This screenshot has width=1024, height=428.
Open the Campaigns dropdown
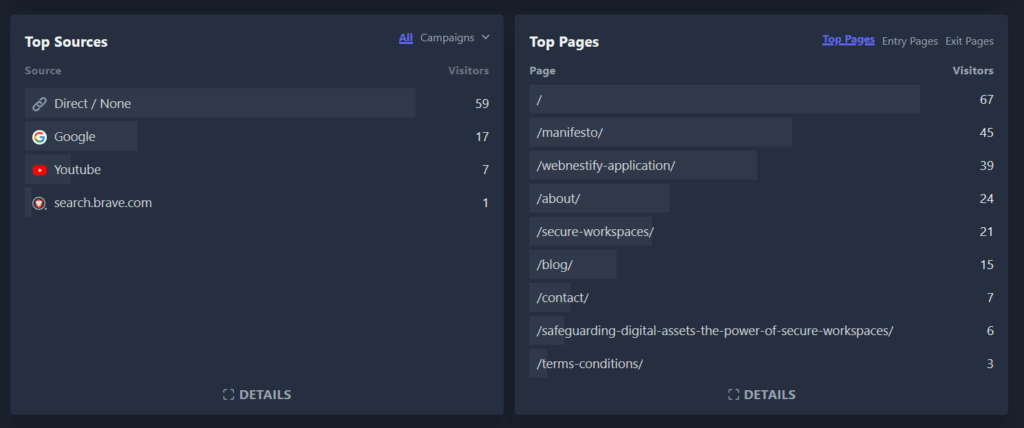point(455,38)
